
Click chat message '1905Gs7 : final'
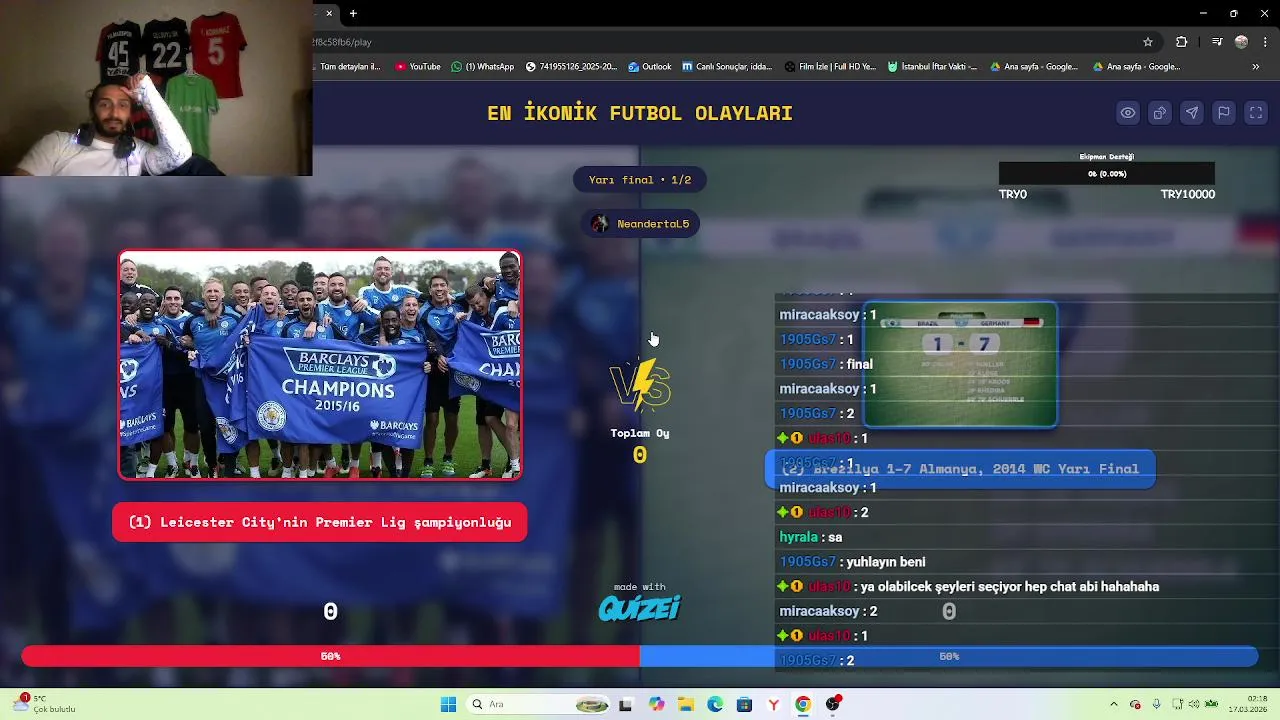(x=826, y=364)
